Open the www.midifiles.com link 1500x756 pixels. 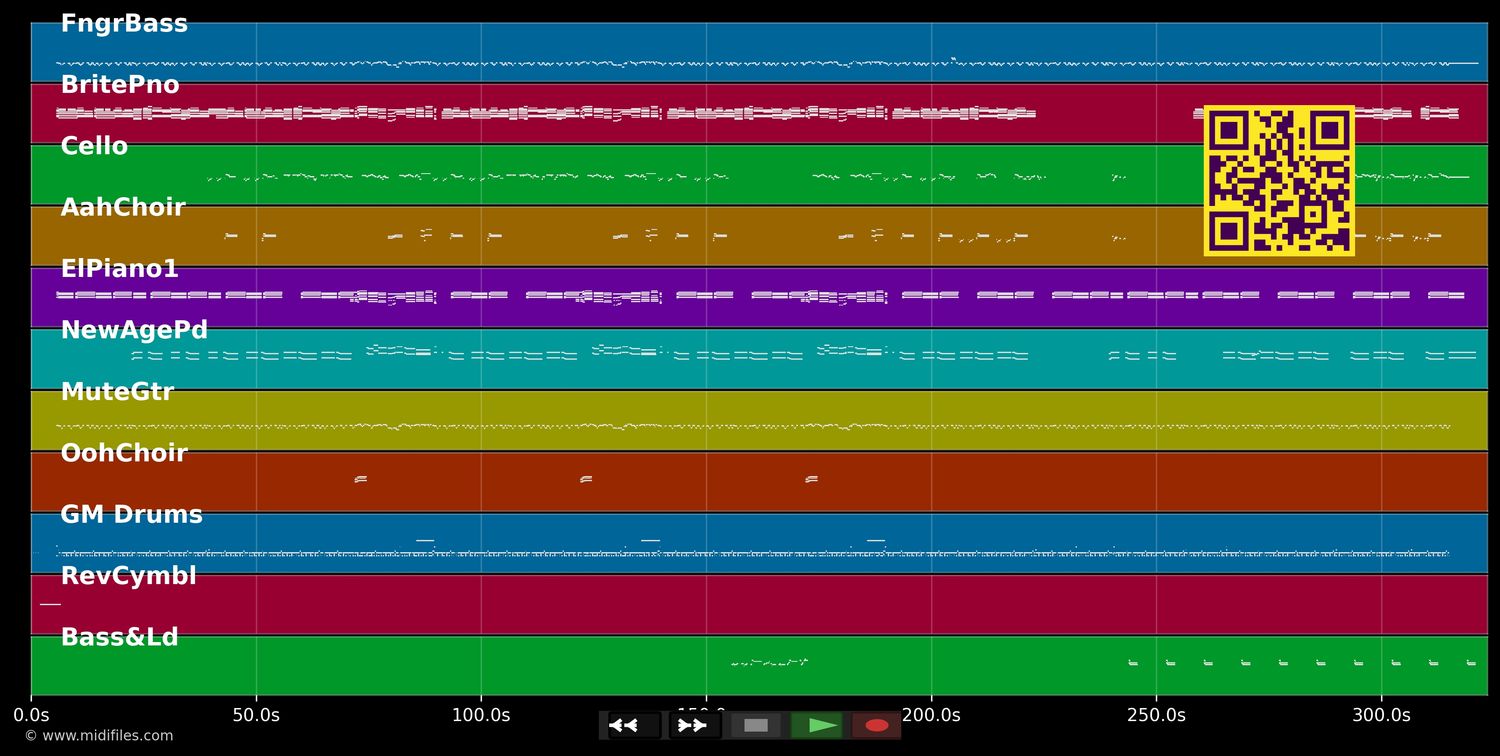[x=98, y=736]
